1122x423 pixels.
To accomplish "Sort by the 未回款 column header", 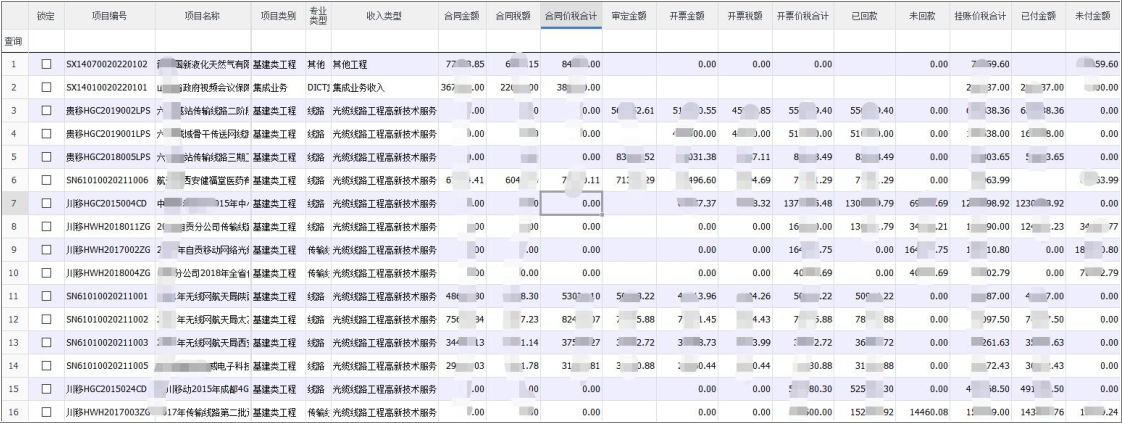I will tap(922, 16).
